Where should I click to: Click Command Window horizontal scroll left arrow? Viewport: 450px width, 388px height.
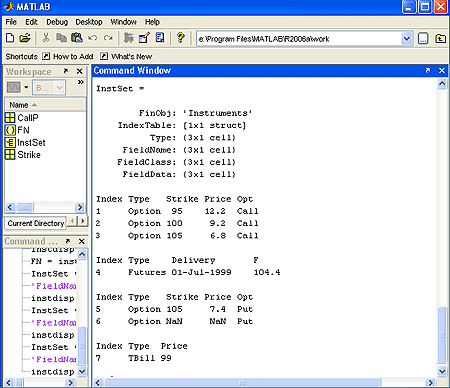point(97,383)
